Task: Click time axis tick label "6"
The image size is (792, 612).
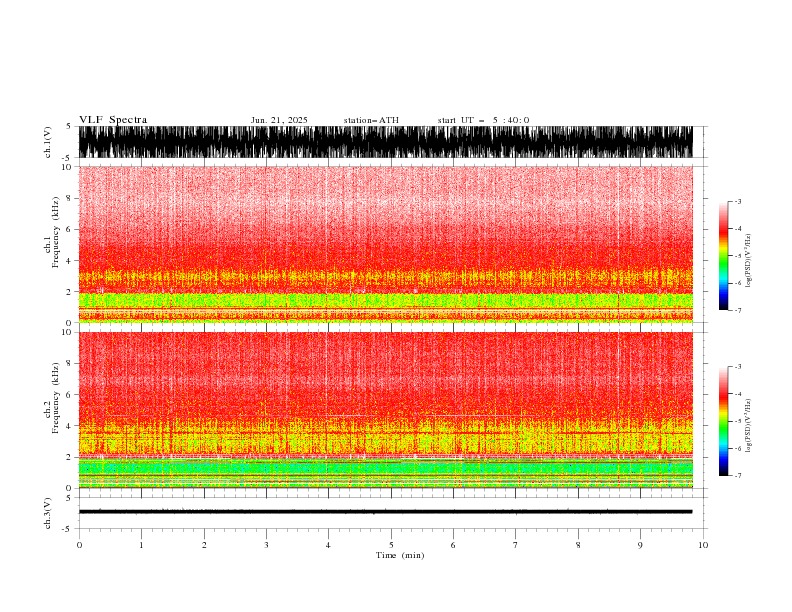Action: click(453, 545)
